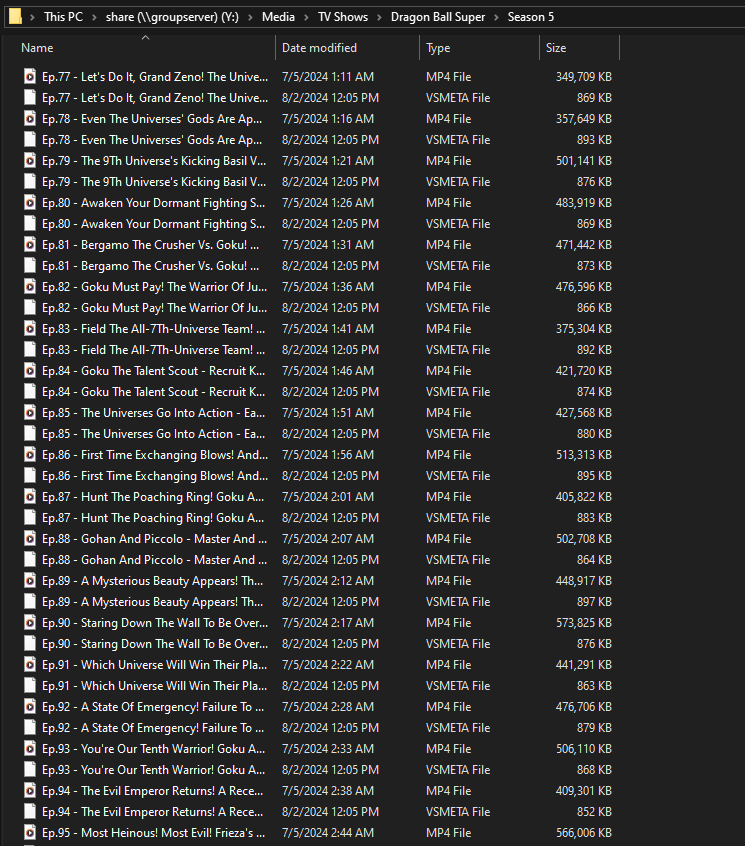Viewport: 745px width, 846px height.
Task: Click the VSMETA file icon for Ep.89
Action: click(x=30, y=602)
